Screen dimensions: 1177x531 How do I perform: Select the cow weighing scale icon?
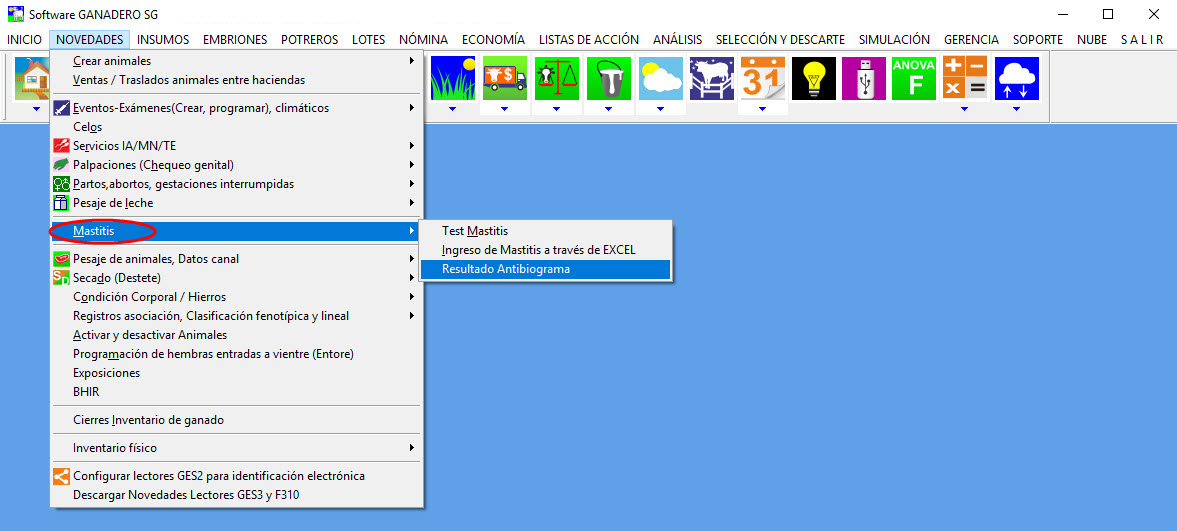[556, 78]
